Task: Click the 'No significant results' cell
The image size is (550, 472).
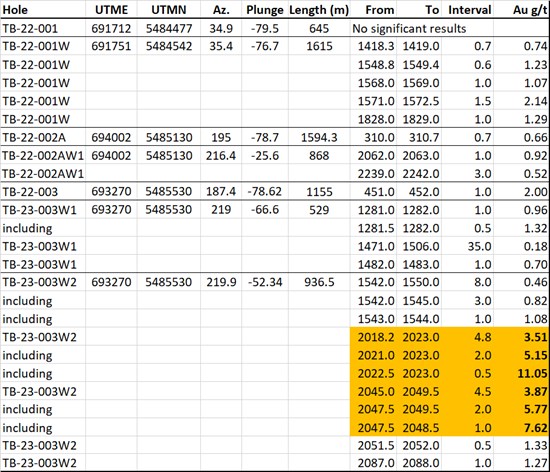Action: (409, 28)
